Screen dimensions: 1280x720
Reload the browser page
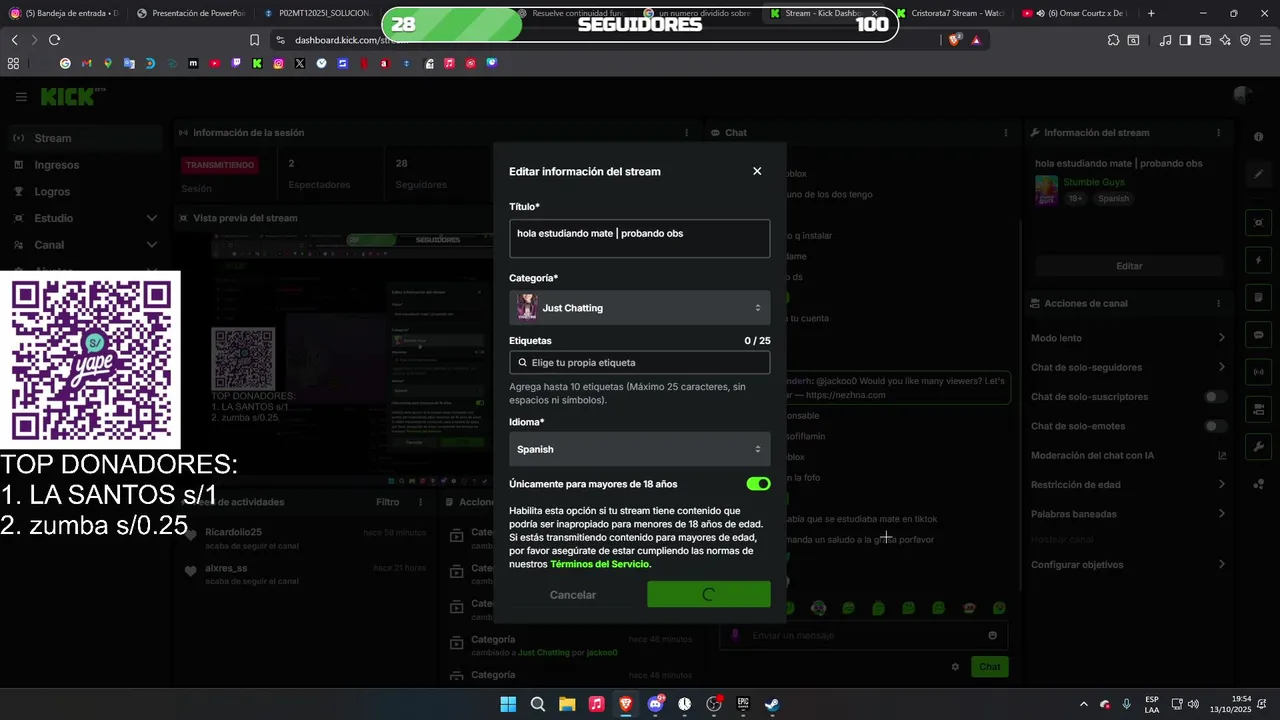pyautogui.click(x=54, y=40)
